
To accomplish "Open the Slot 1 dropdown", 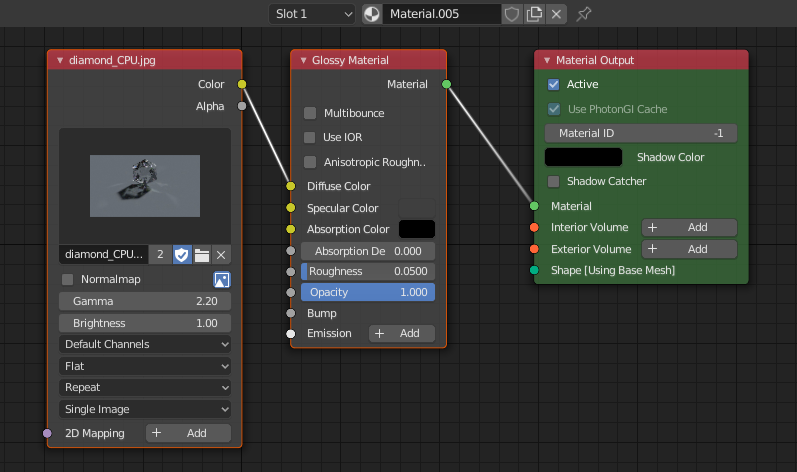I will click(311, 14).
